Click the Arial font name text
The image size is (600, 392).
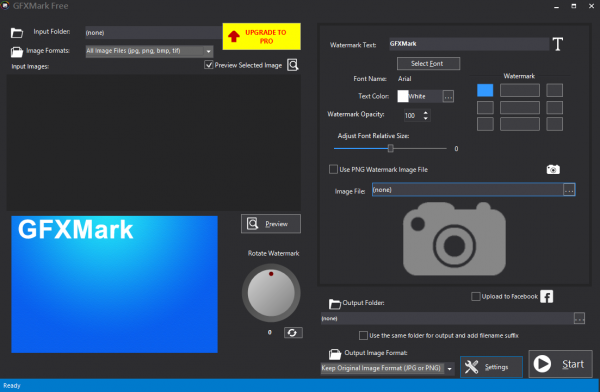[404, 78]
